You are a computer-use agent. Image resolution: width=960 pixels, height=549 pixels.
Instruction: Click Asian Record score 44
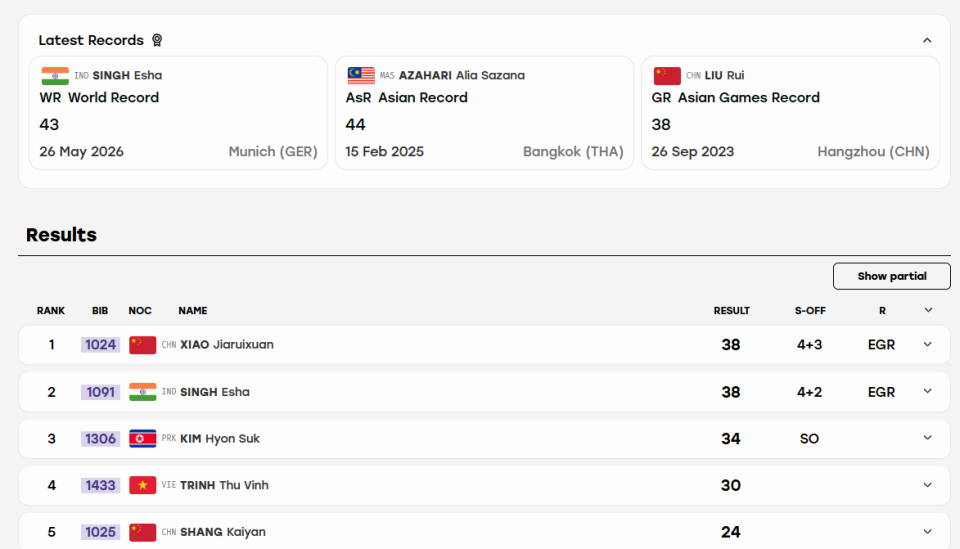355,125
